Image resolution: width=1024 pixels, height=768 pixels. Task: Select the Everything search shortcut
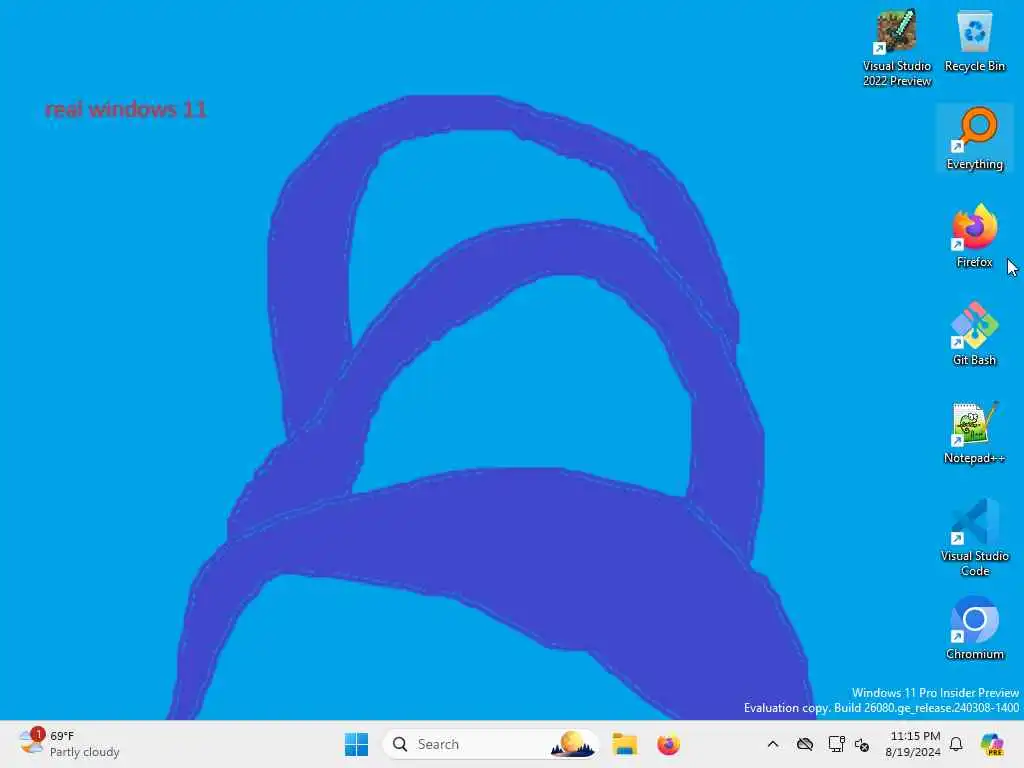point(974,138)
